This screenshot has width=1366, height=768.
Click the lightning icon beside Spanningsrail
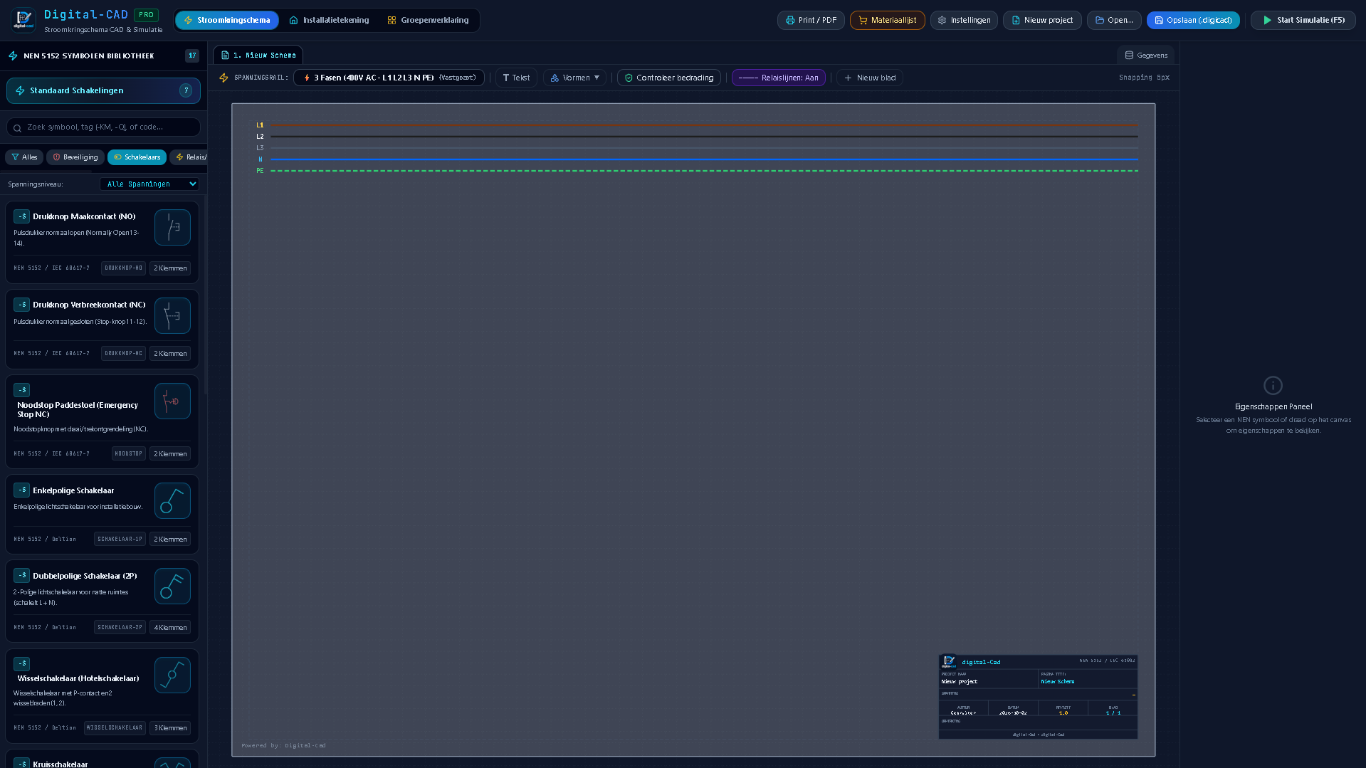click(224, 77)
